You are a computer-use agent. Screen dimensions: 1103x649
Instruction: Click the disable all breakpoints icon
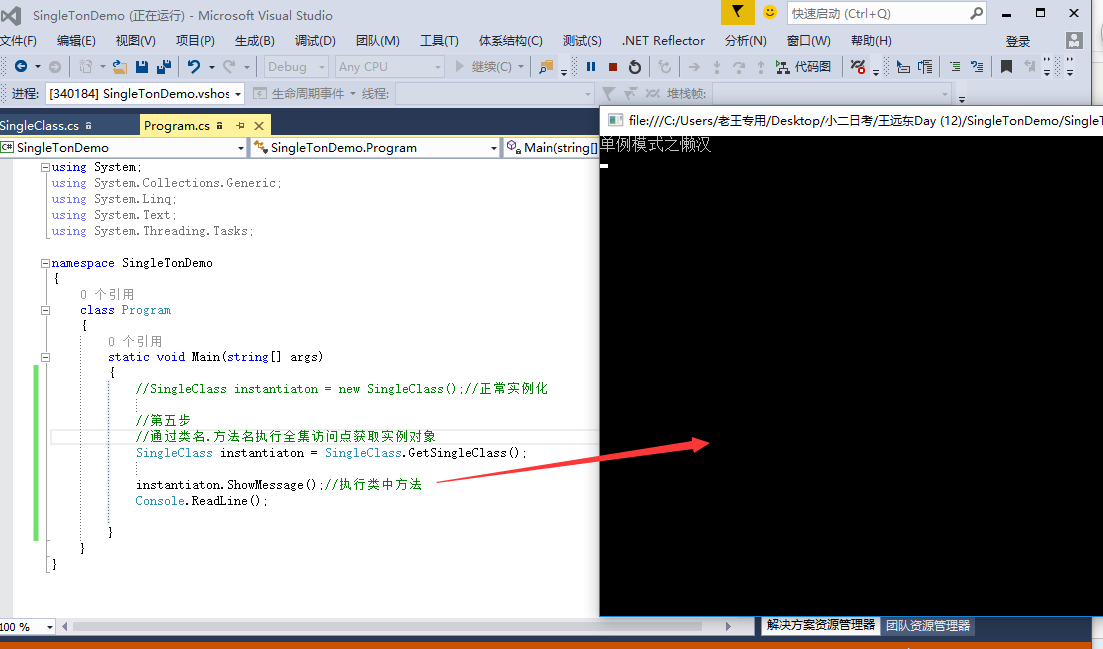[x=857, y=67]
